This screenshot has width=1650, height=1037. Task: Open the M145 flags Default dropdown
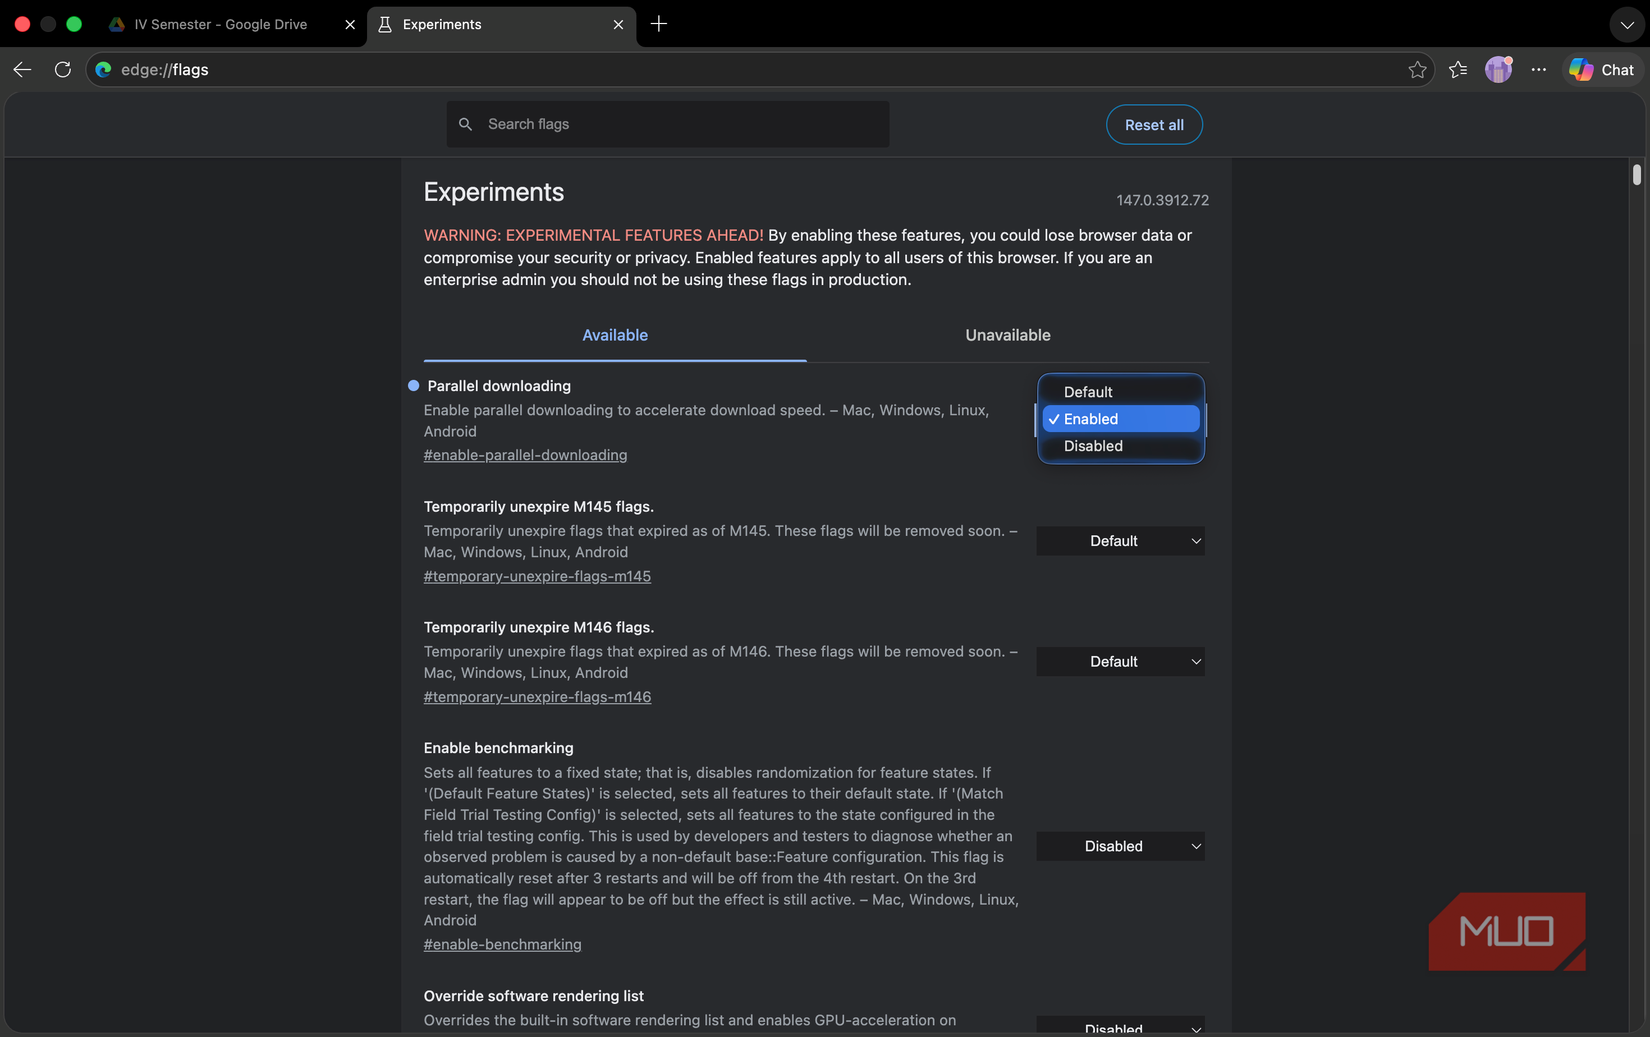click(1120, 541)
